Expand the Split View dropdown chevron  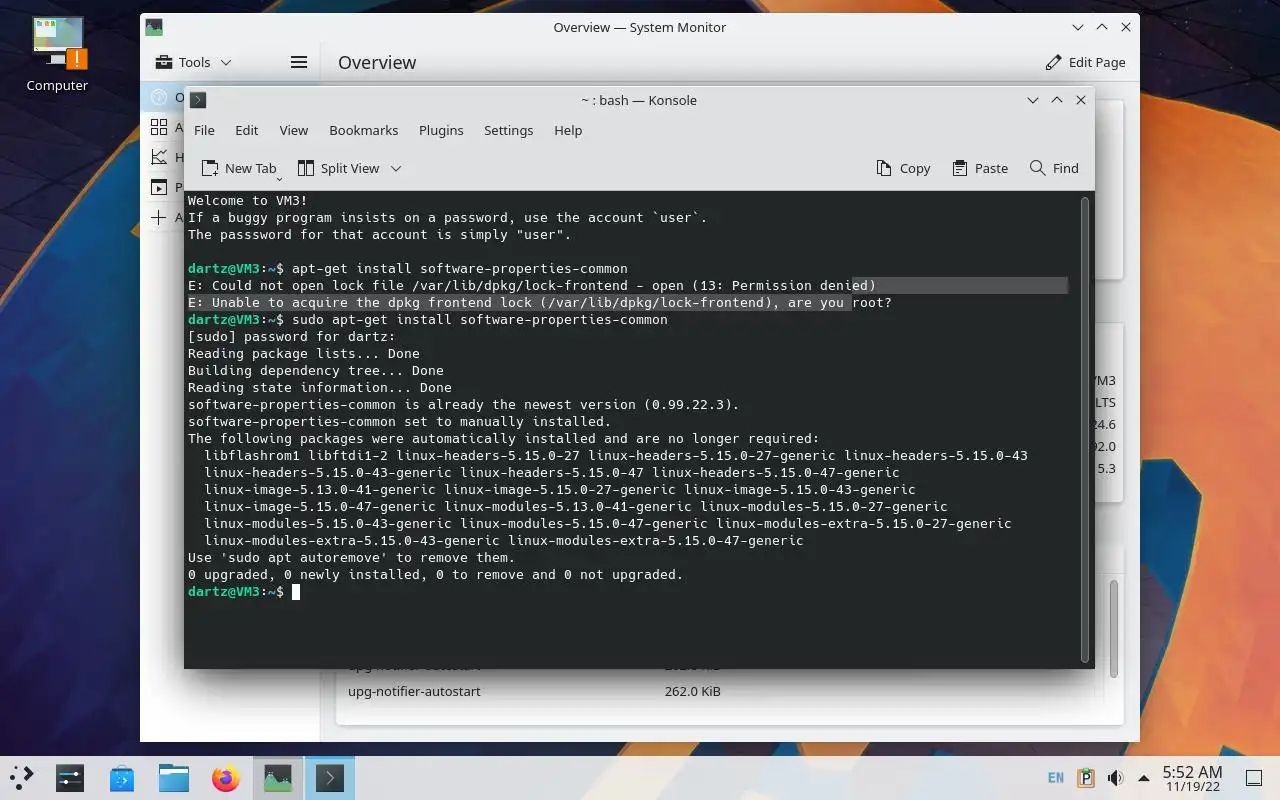(396, 168)
